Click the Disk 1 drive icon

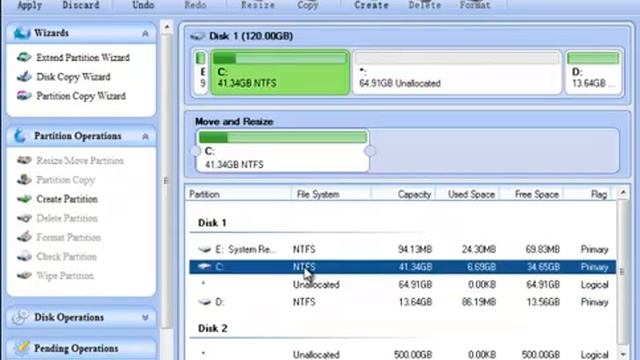point(198,36)
